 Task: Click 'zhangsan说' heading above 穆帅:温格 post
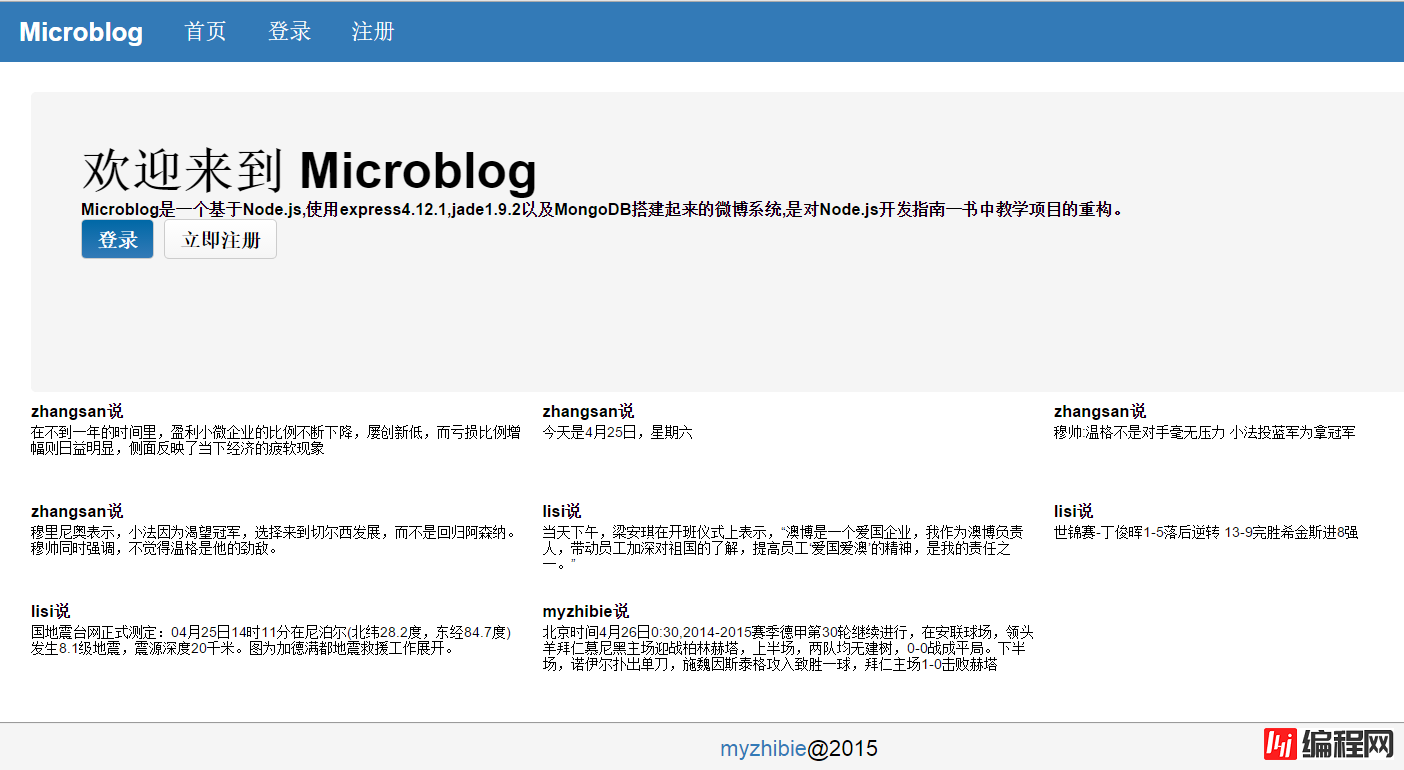pos(1100,411)
